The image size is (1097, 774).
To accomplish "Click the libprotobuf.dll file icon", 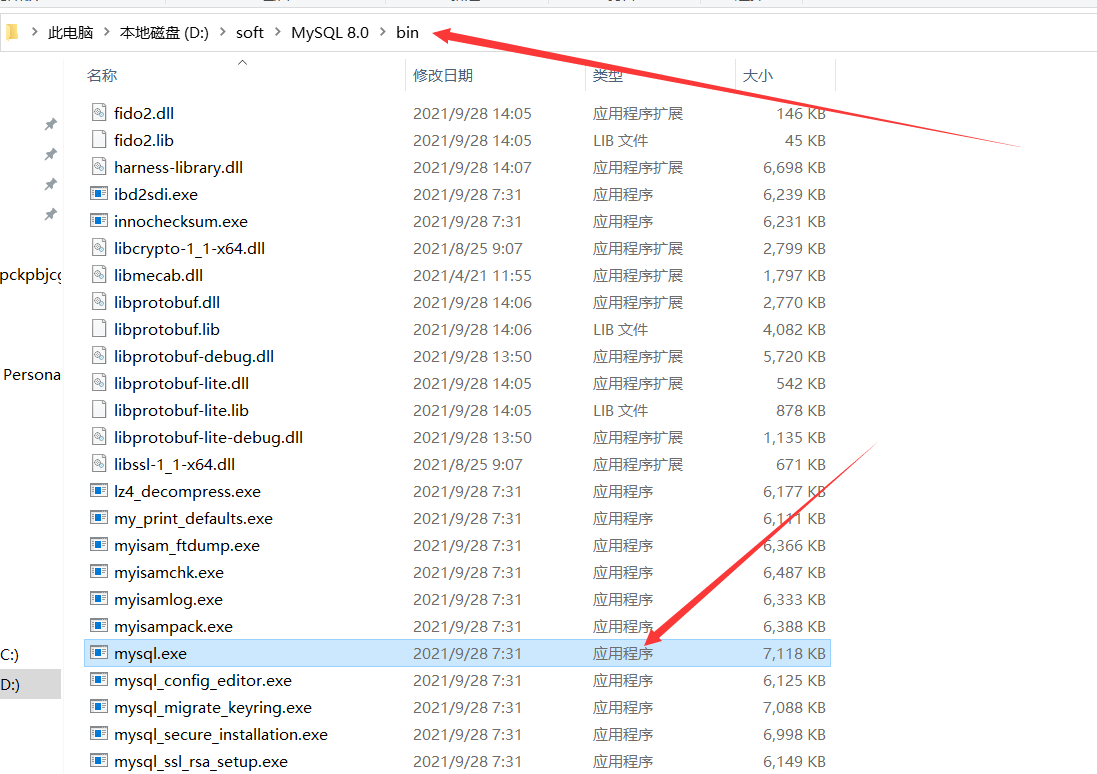I will pyautogui.click(x=99, y=302).
